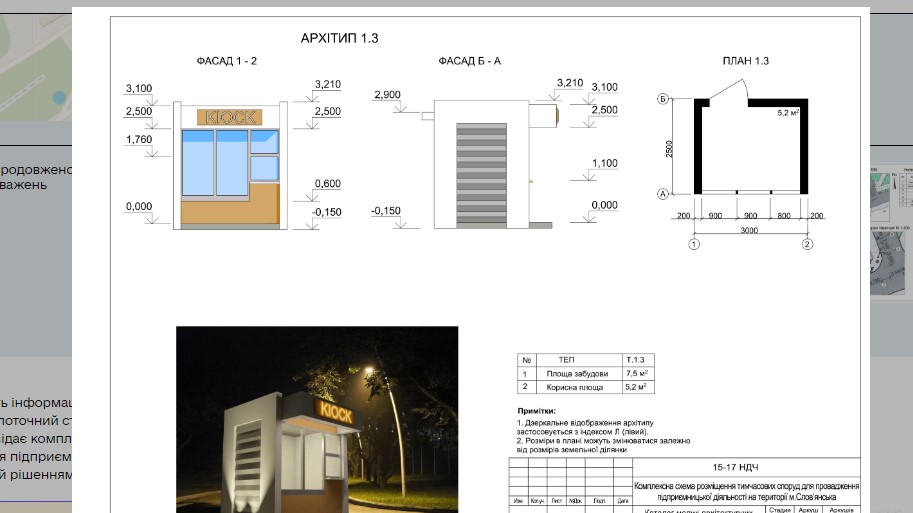Screen dimensions: 913x513
Task: Click the background map in the top-left corner
Action: coord(36,67)
